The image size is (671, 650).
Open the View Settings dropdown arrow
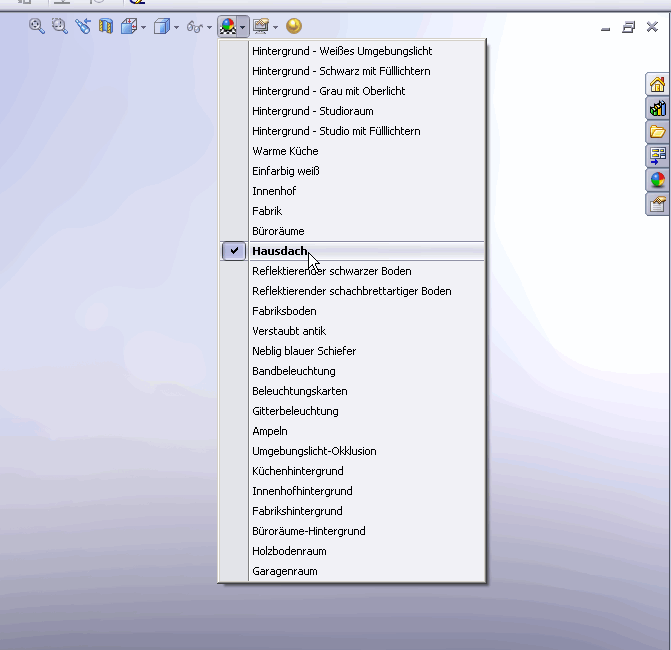click(x=275, y=27)
